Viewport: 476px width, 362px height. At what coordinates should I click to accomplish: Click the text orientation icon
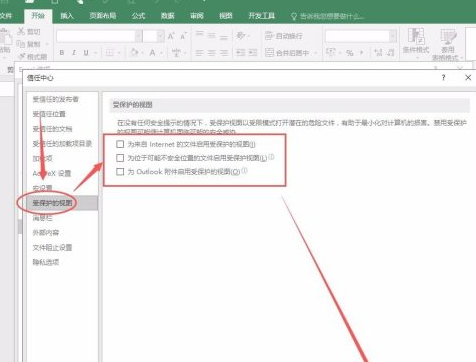pos(241,35)
